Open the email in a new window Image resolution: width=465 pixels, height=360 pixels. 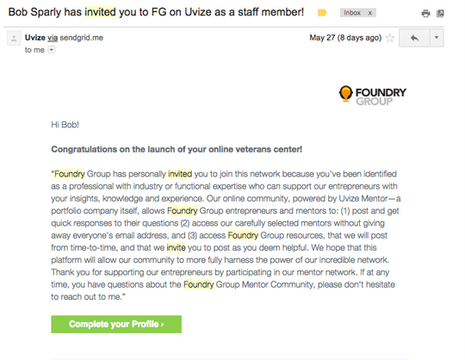[440, 13]
